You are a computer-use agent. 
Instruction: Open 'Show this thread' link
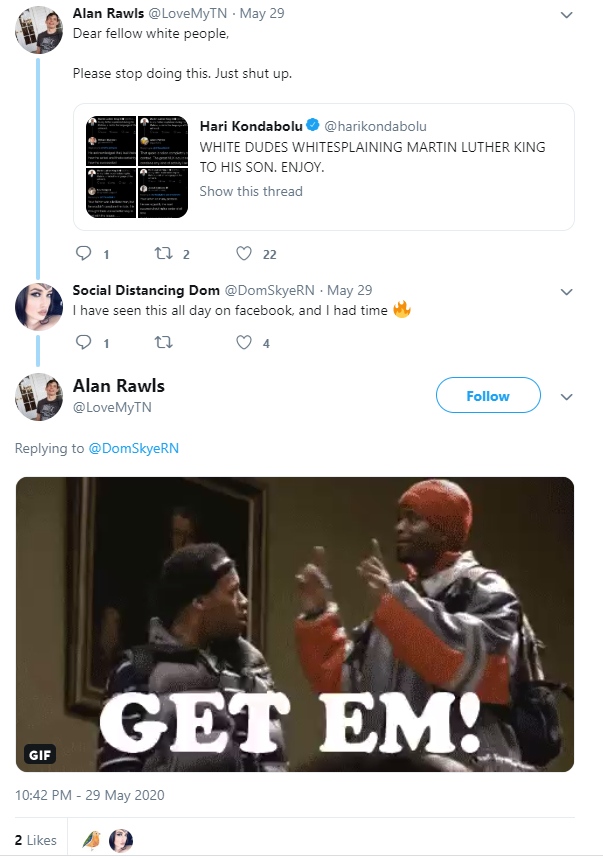(x=251, y=191)
